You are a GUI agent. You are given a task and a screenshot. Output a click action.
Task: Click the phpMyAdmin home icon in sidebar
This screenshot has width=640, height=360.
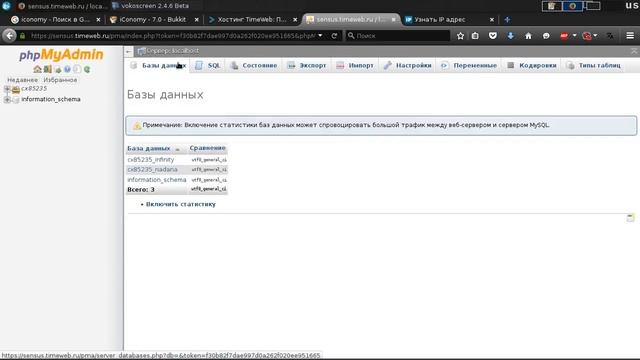[38, 69]
